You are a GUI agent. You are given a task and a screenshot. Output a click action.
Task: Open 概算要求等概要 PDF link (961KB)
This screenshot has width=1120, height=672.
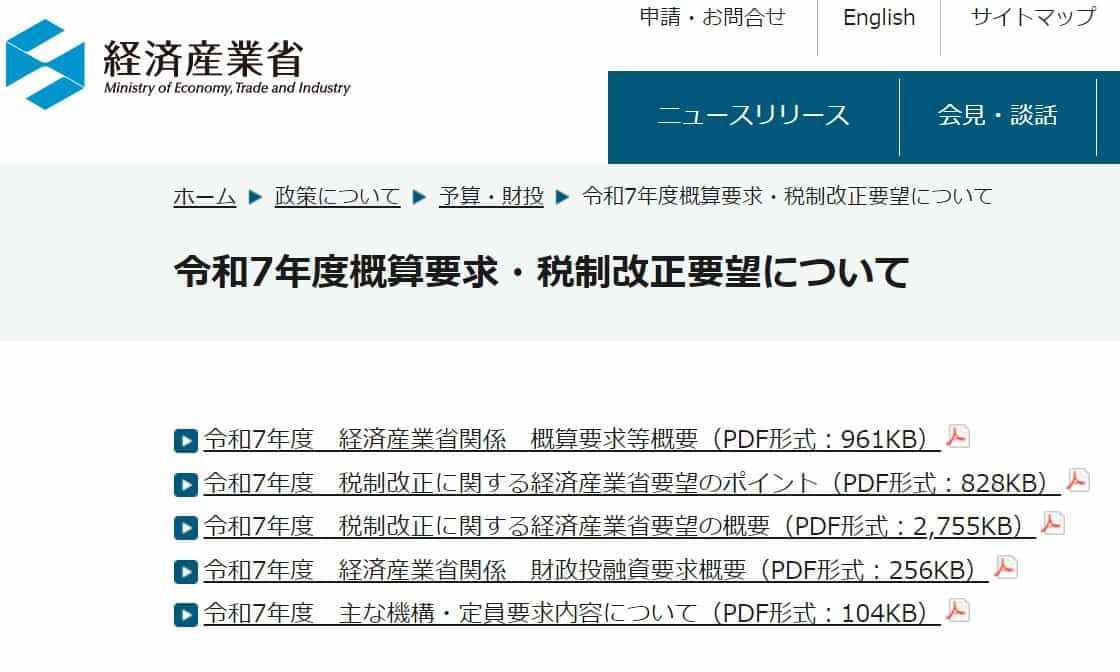(572, 439)
